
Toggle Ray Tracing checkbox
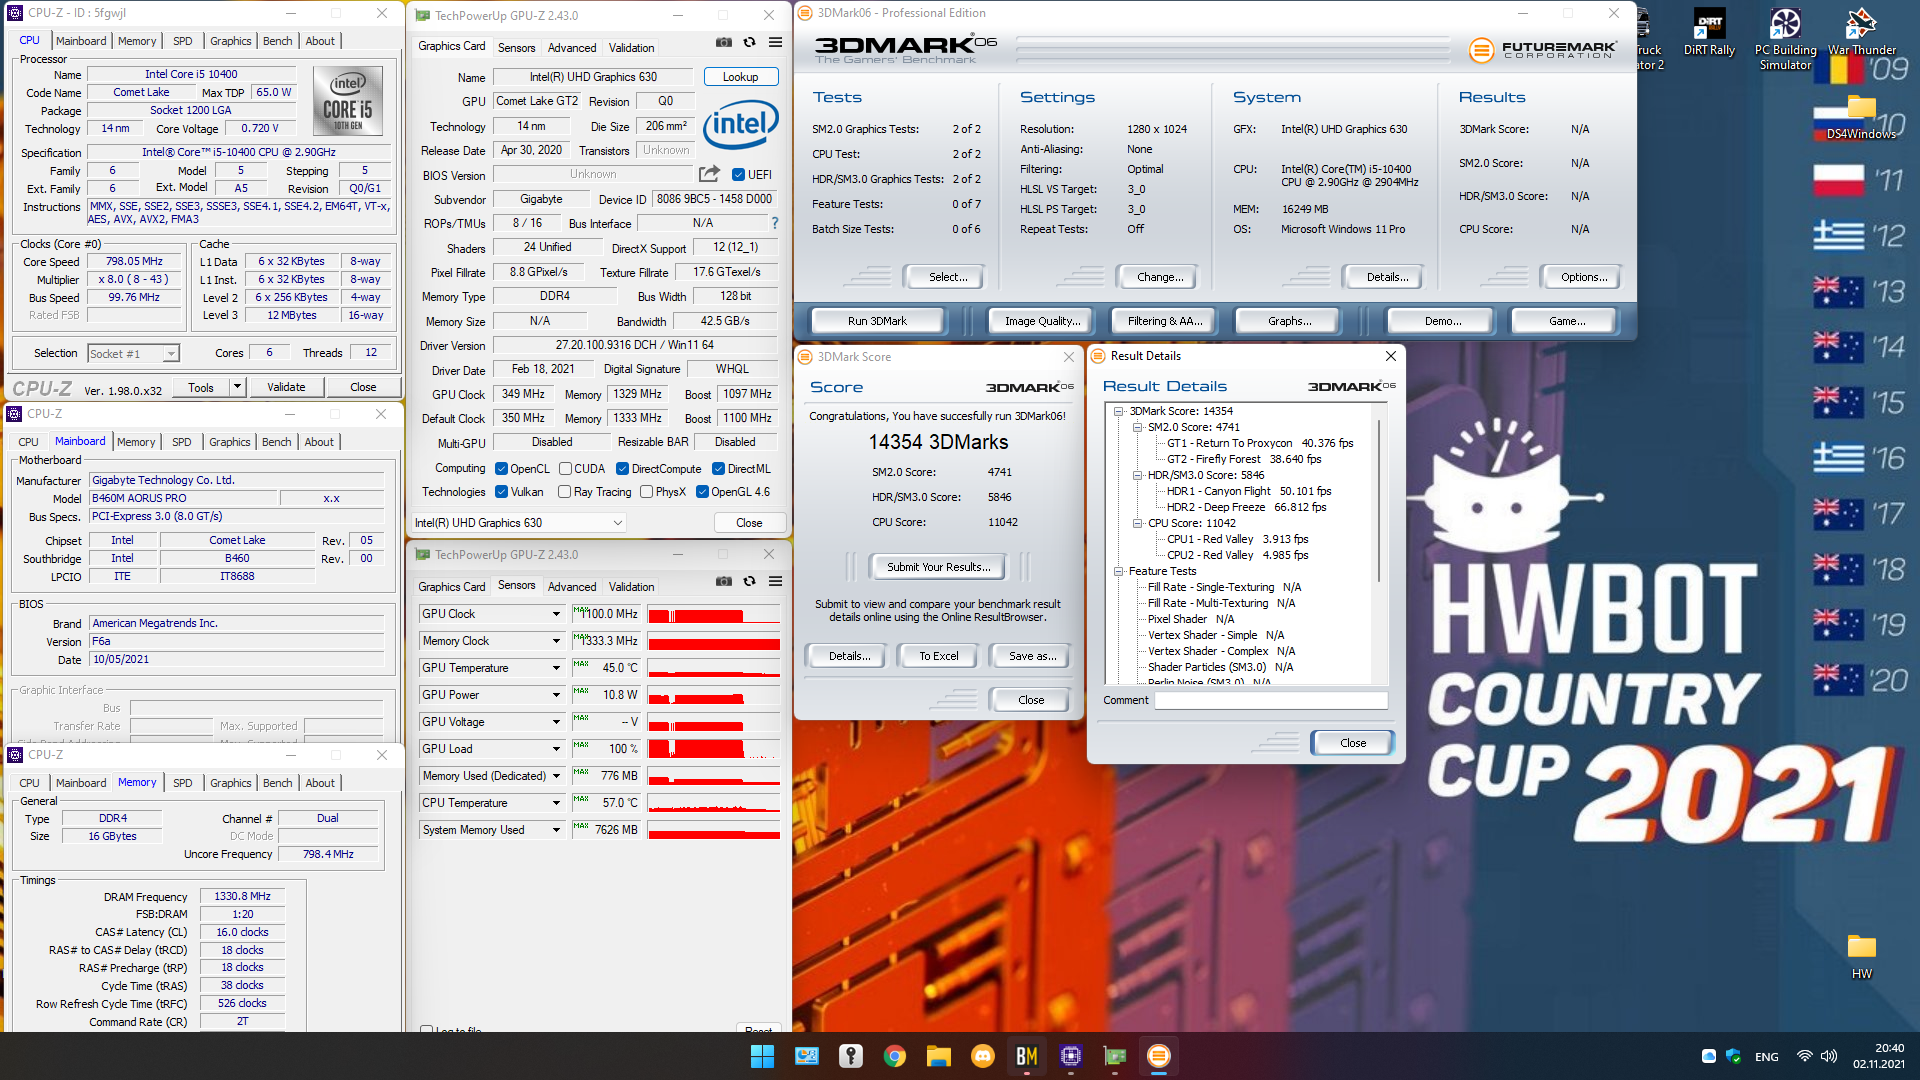click(564, 492)
